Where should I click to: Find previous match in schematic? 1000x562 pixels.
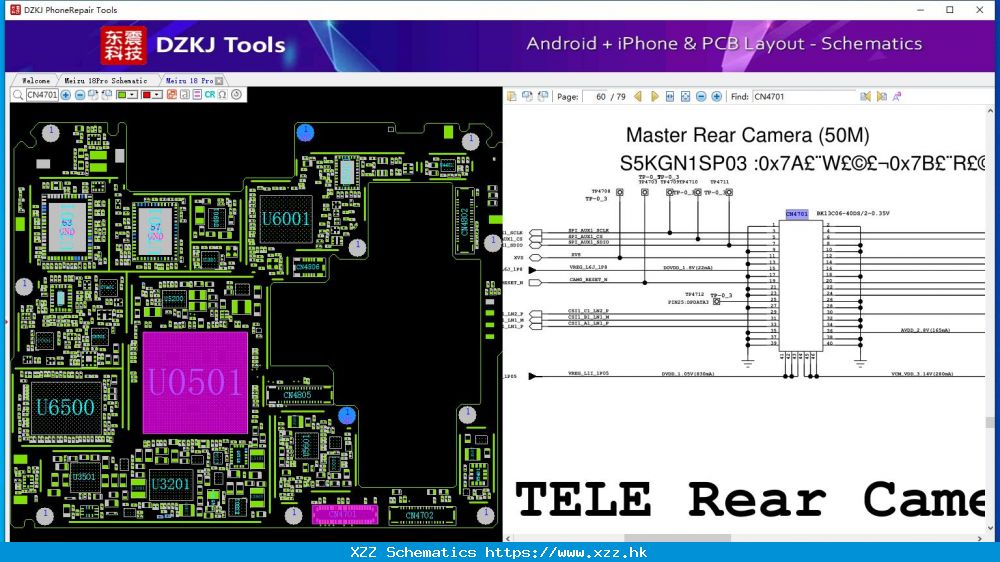[x=865, y=96]
